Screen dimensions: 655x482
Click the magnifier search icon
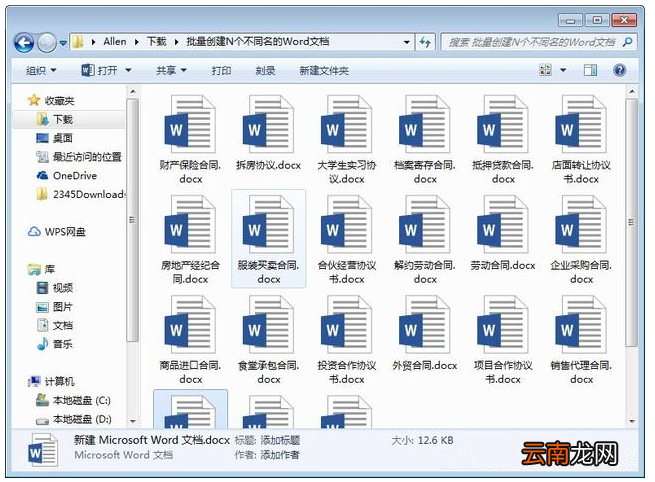[x=627, y=42]
